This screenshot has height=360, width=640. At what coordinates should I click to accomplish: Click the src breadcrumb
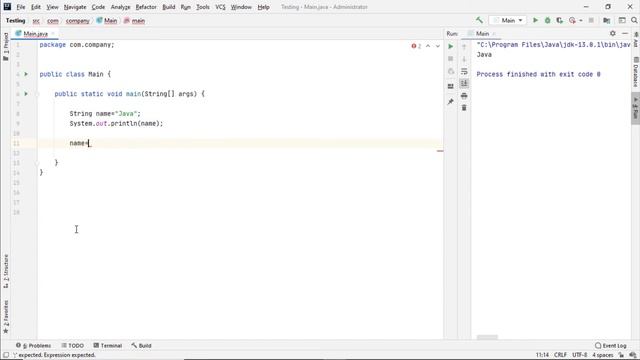point(36,21)
